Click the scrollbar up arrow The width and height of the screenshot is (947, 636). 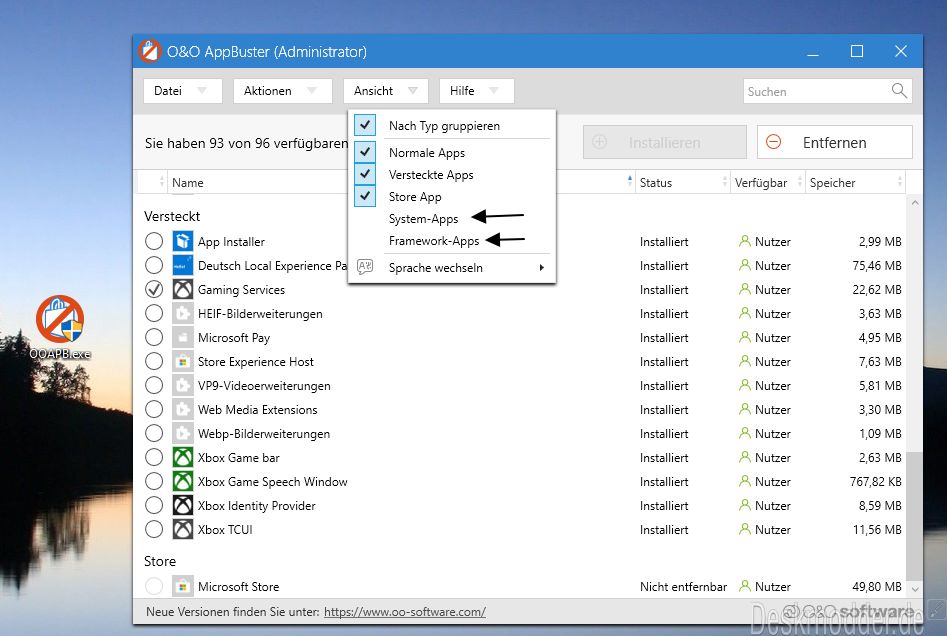(914, 203)
